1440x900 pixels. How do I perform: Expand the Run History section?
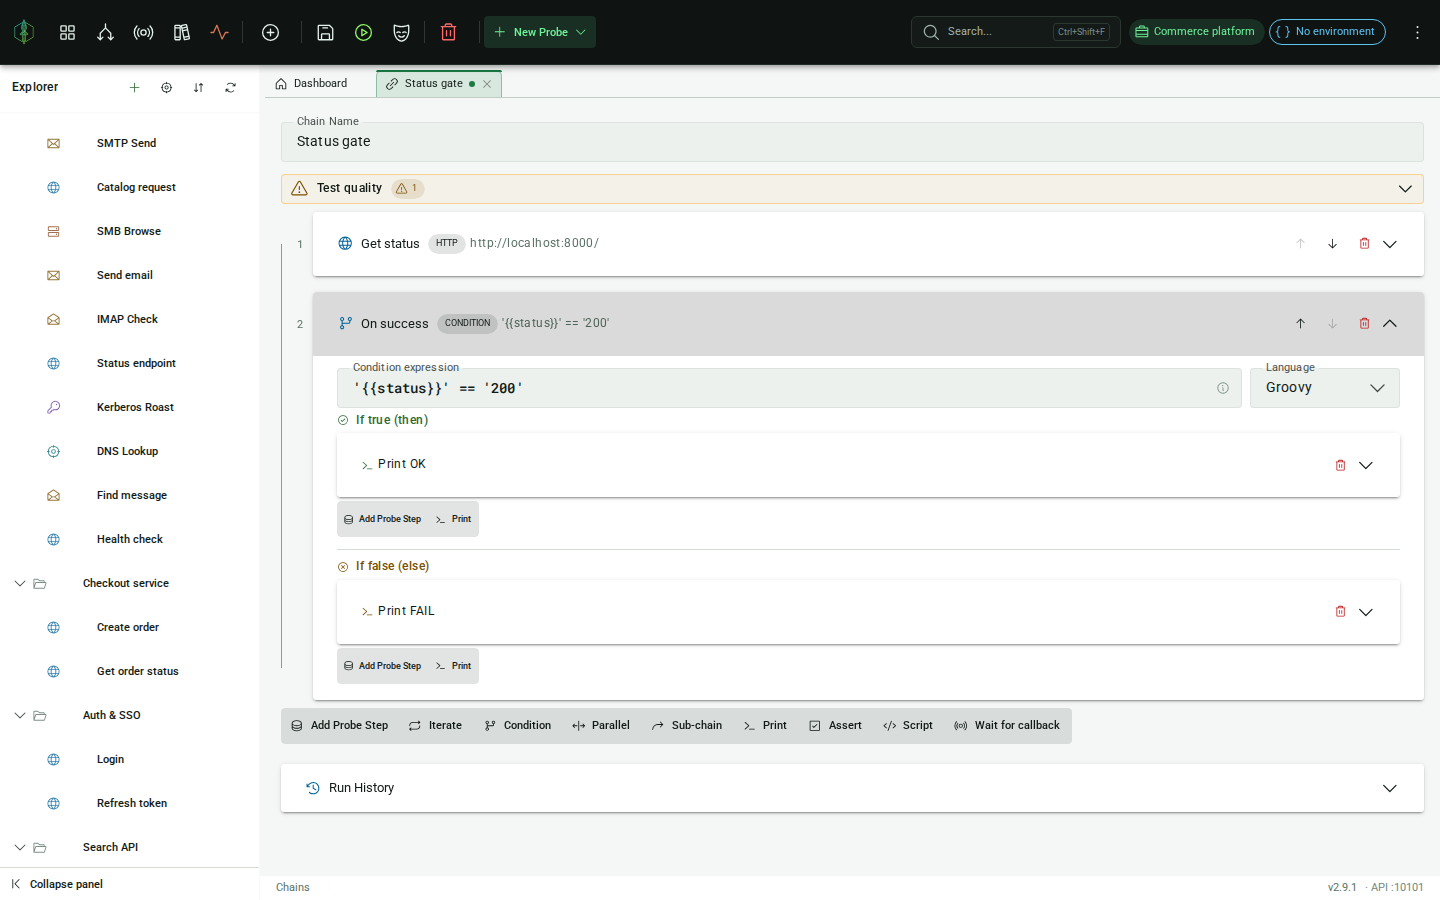coord(1390,788)
